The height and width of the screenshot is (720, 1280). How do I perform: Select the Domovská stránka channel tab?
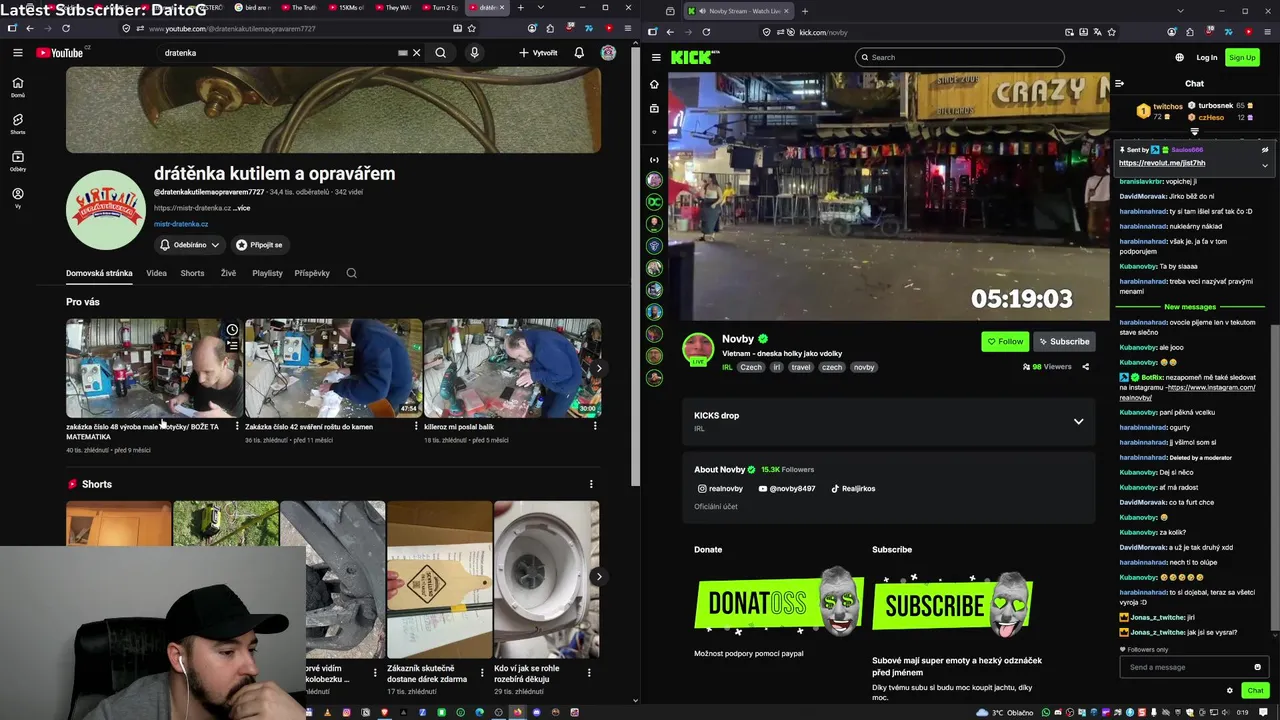click(x=99, y=273)
